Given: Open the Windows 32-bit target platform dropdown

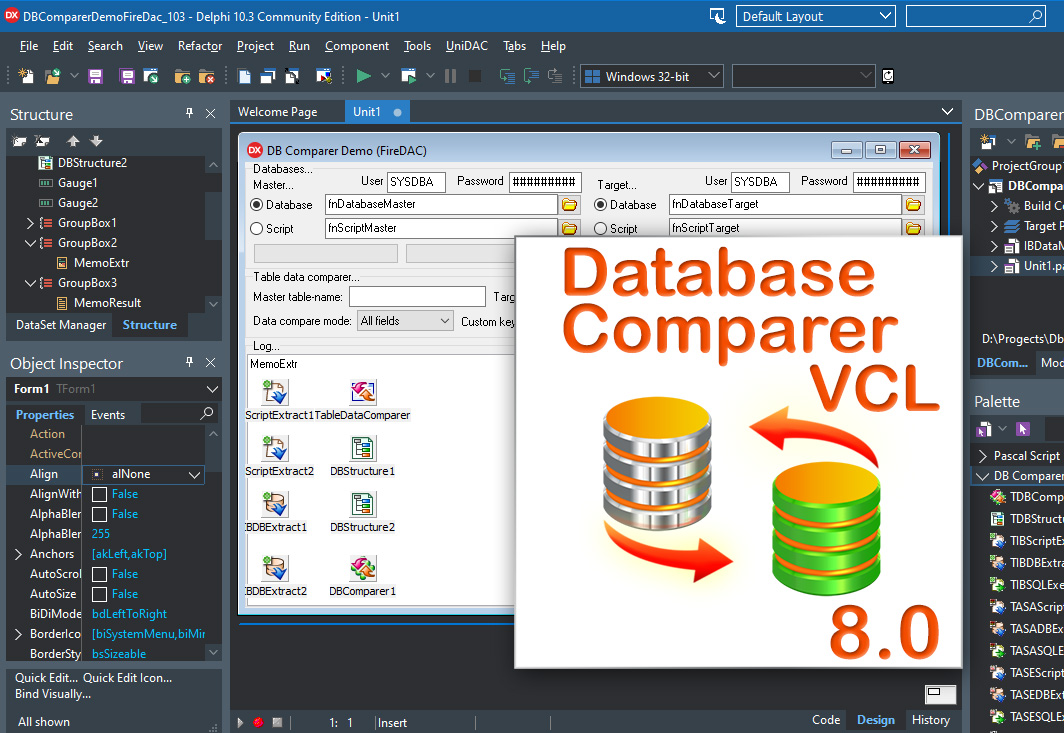Looking at the screenshot, I should click(x=712, y=75).
